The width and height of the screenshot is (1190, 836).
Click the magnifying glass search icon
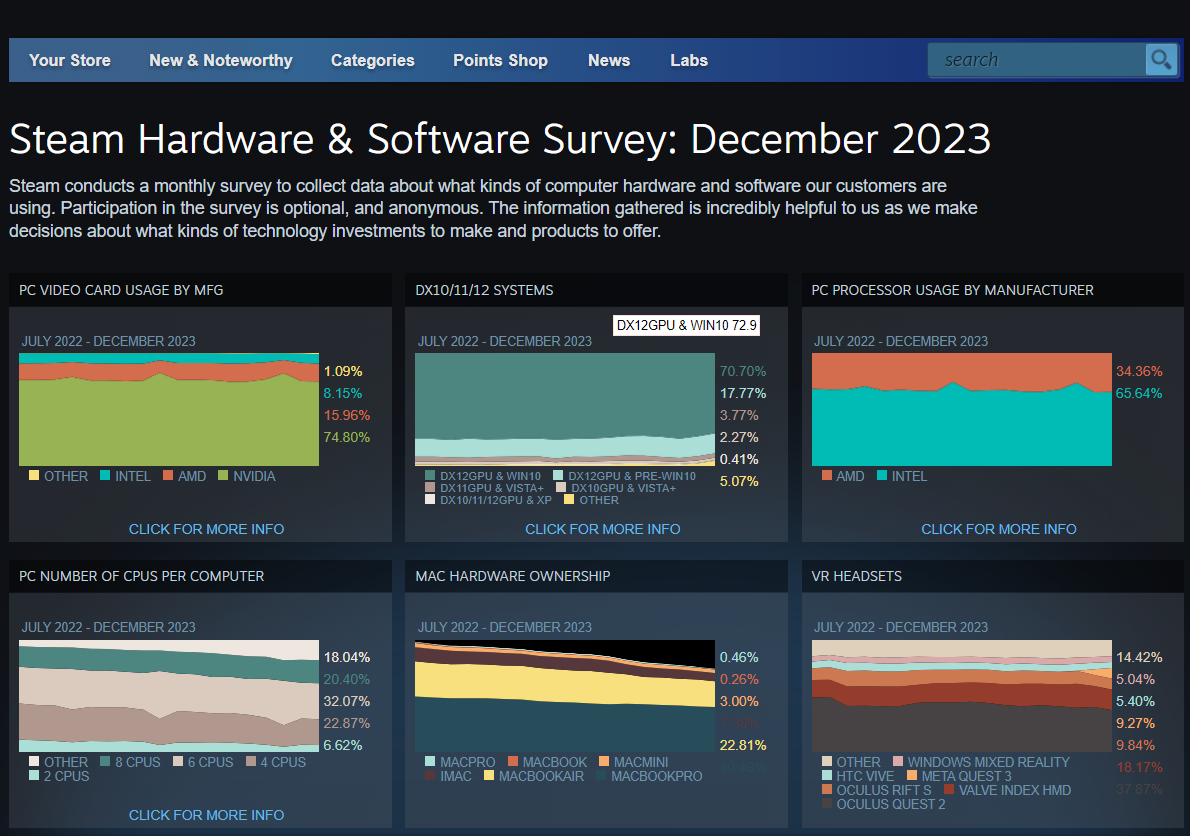1161,59
